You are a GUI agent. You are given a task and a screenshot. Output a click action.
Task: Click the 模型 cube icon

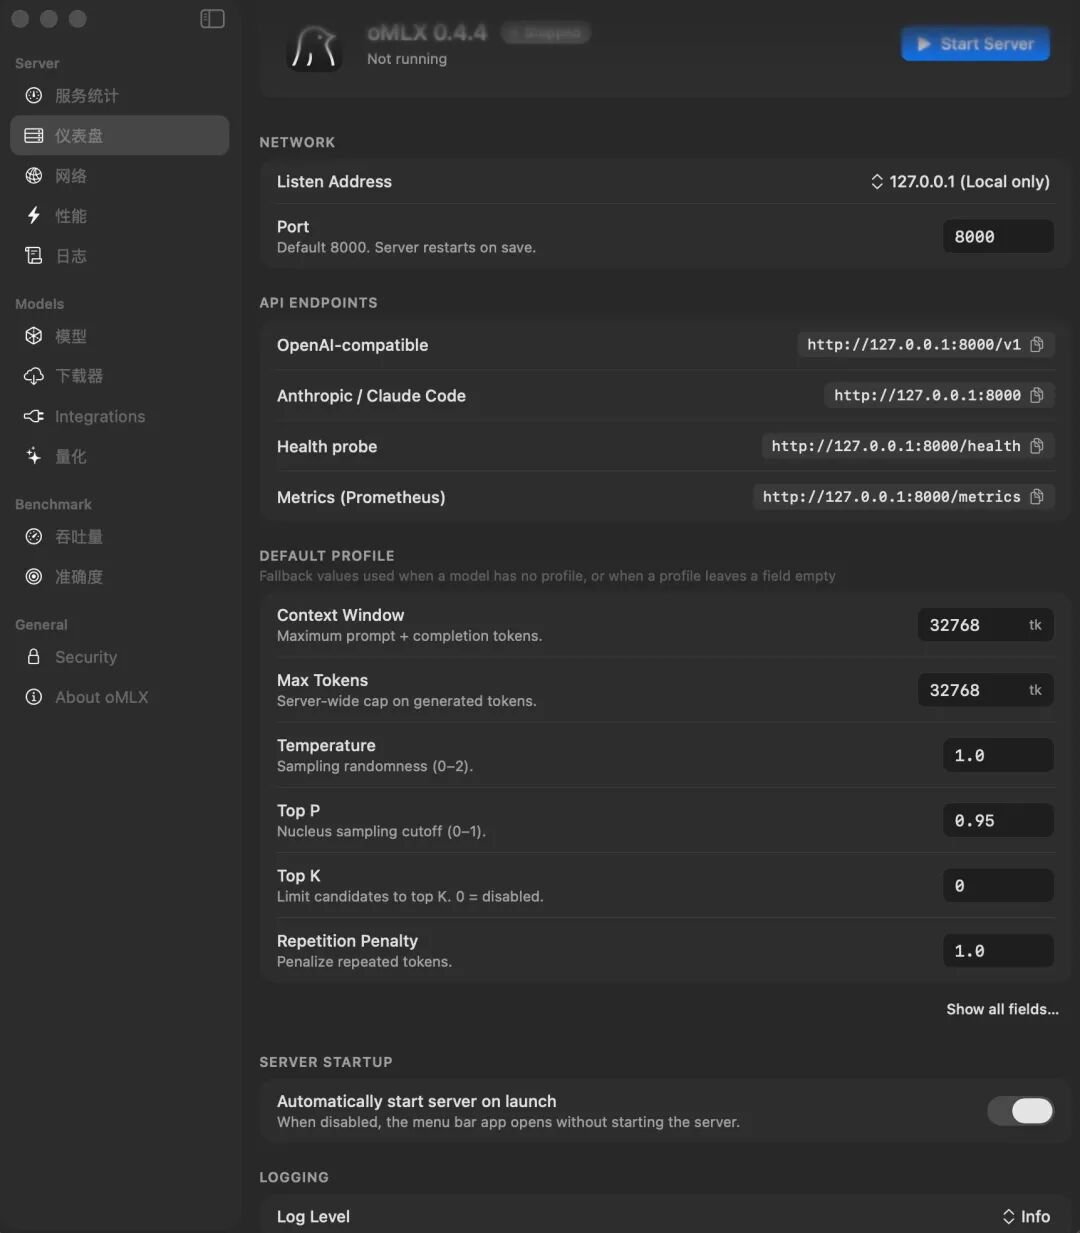[34, 336]
